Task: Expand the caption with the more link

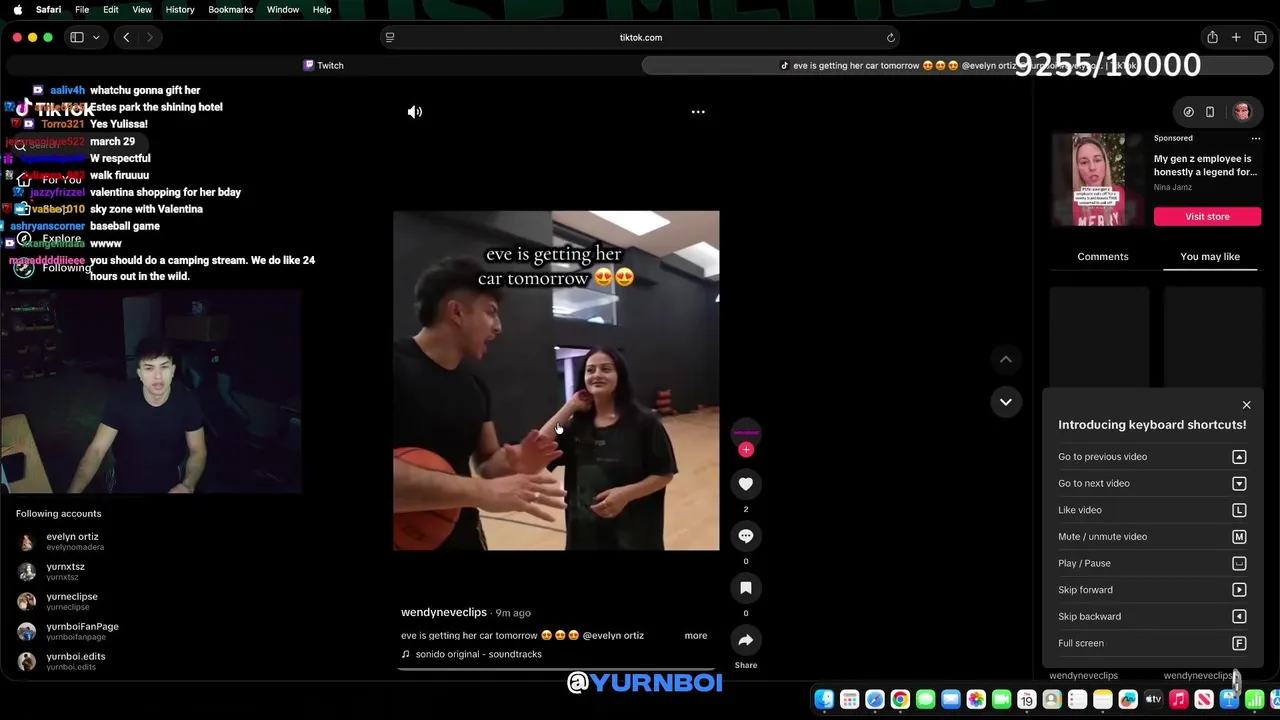Action: click(696, 636)
